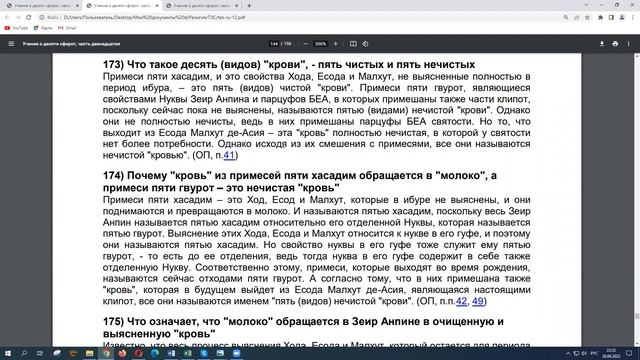Image resolution: width=640 pixels, height=360 pixels.
Task: Open the YouTube bookmark
Action: 16,28
